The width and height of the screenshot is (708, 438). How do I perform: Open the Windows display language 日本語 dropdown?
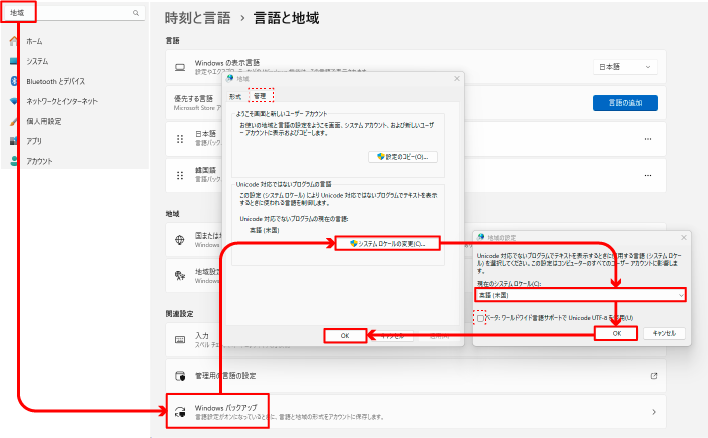click(627, 67)
